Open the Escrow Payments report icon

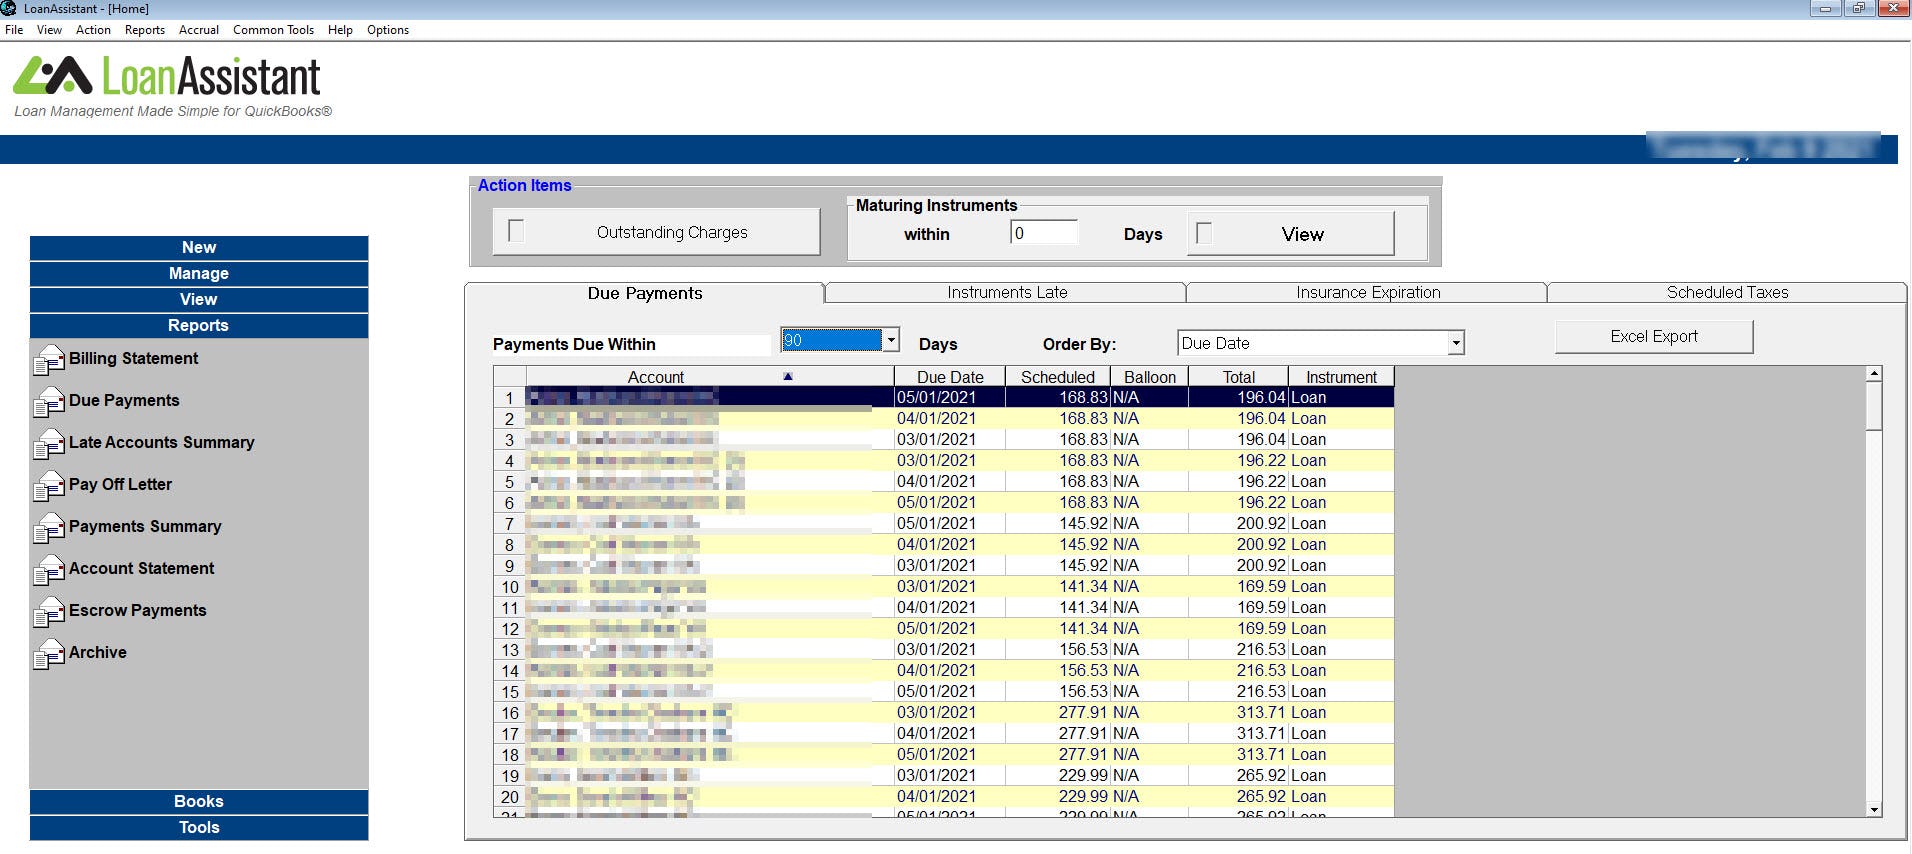coord(48,612)
